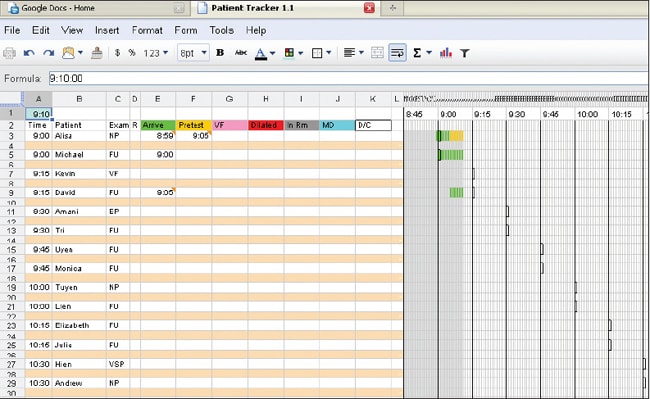
Task: Click the filter funnel icon
Action: click(x=465, y=53)
